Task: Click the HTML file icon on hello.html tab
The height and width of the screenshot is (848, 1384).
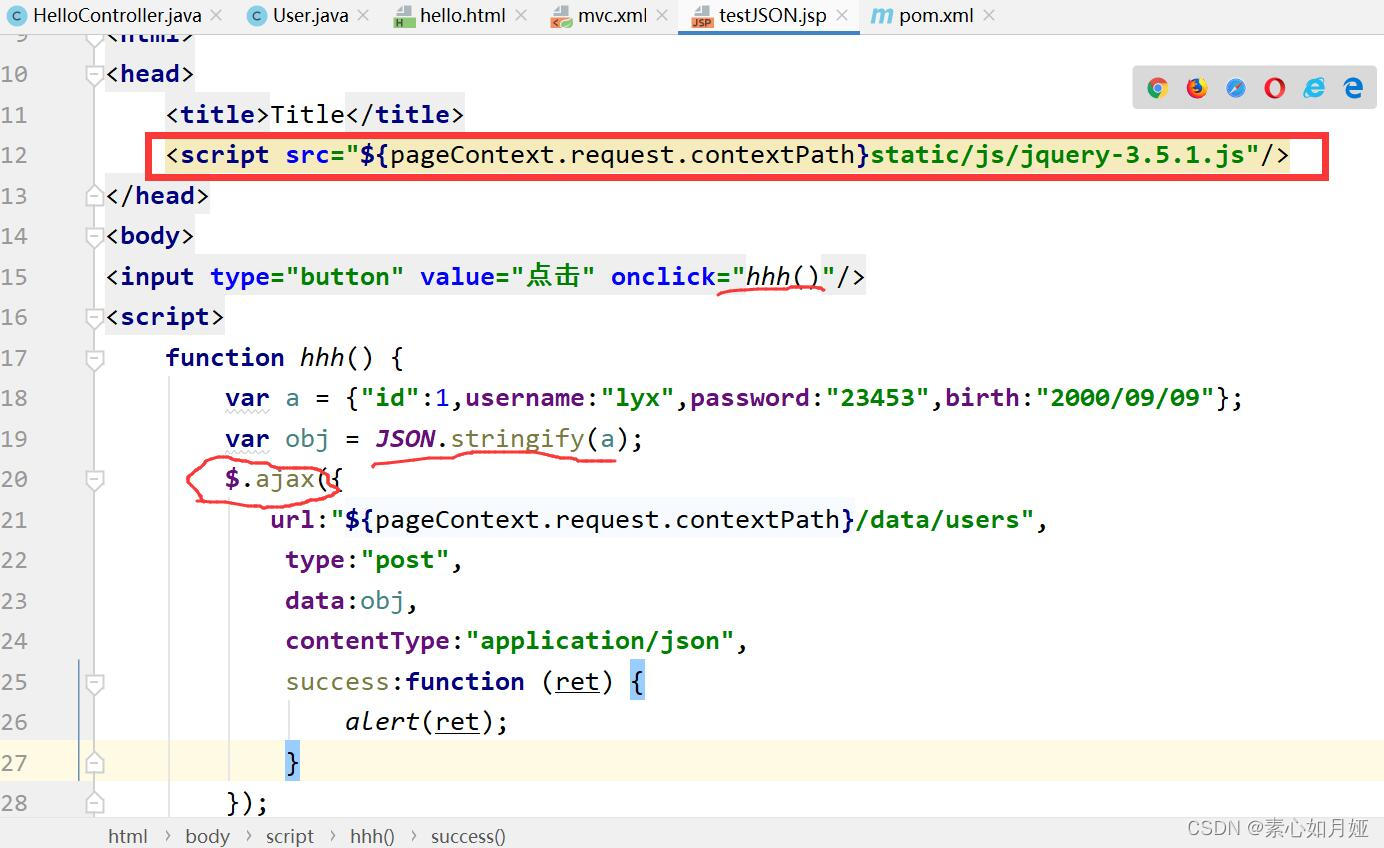Action: (403, 15)
